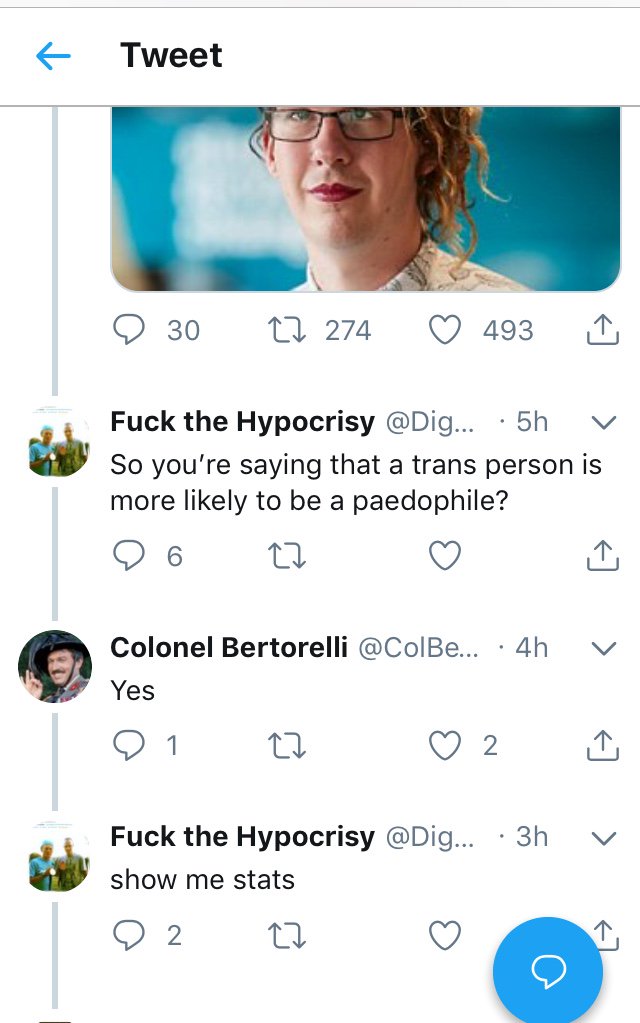Open Colonel Bertorelli's profile name link

tap(229, 648)
